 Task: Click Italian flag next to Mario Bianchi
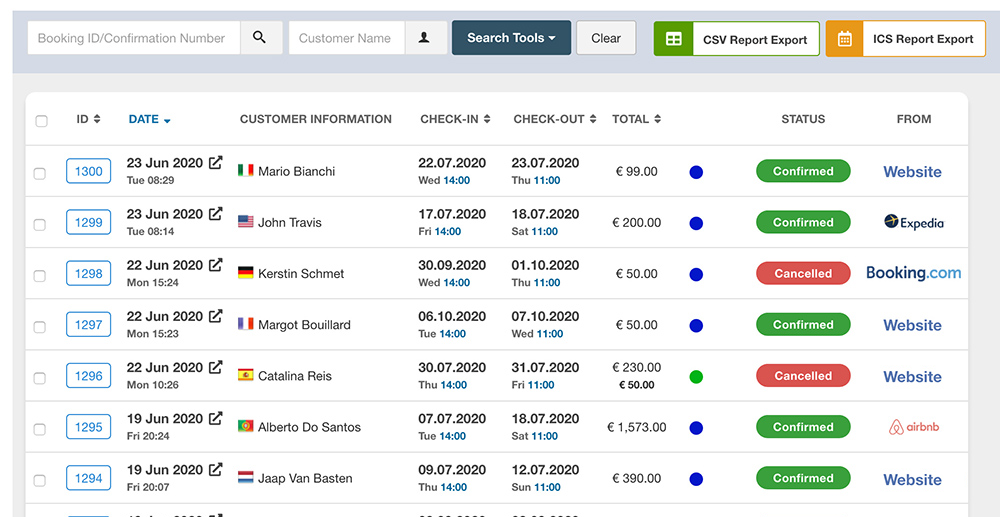click(246, 170)
